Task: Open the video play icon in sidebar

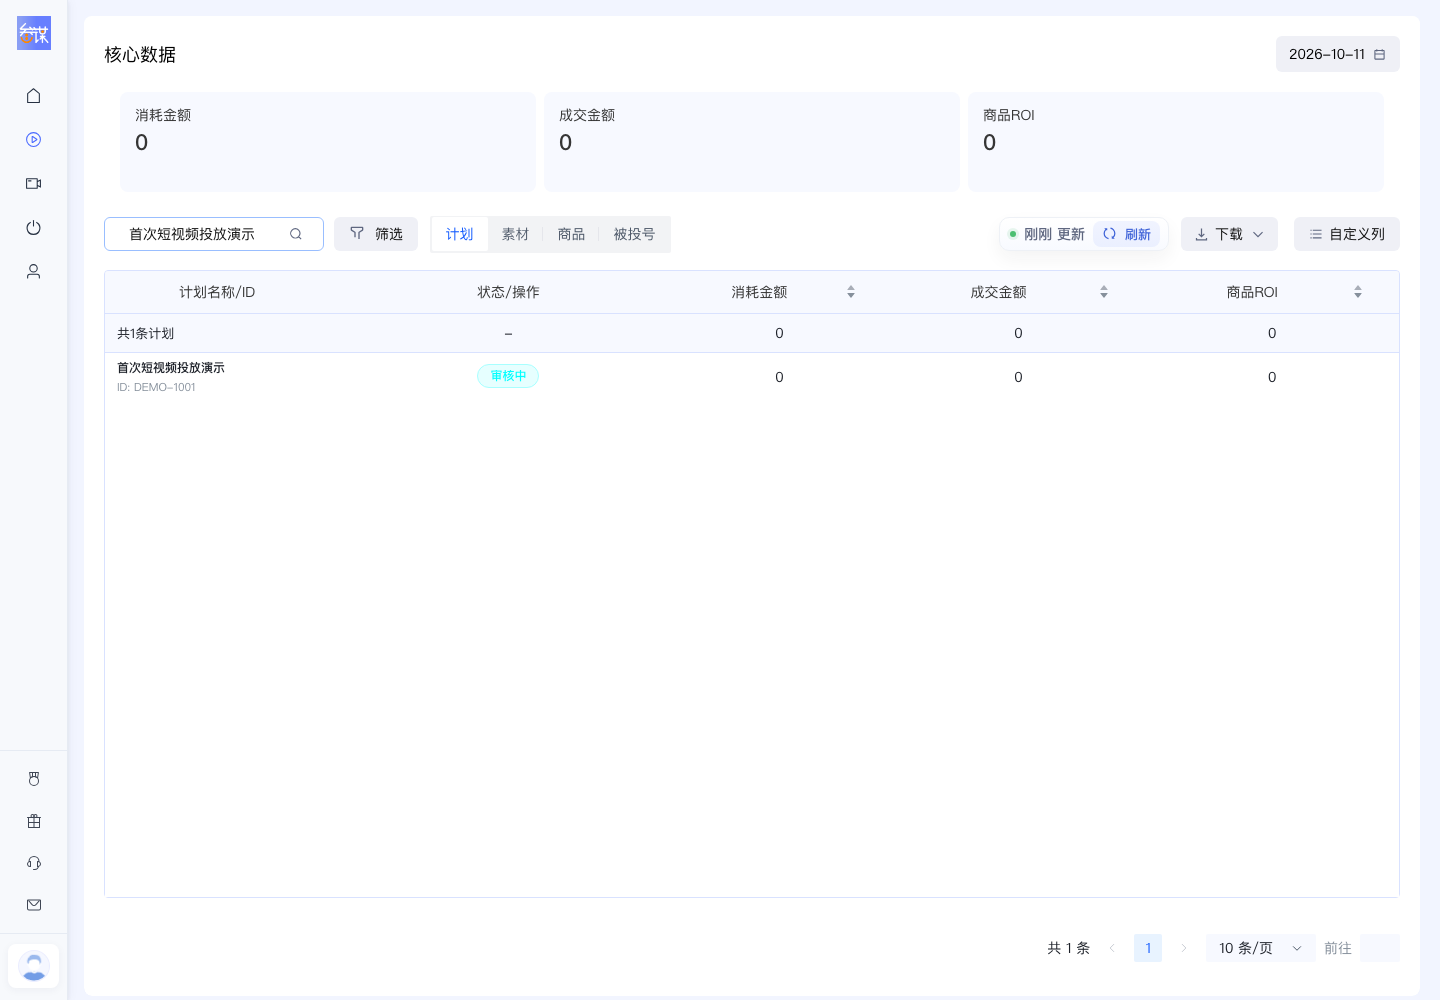Action: point(34,140)
